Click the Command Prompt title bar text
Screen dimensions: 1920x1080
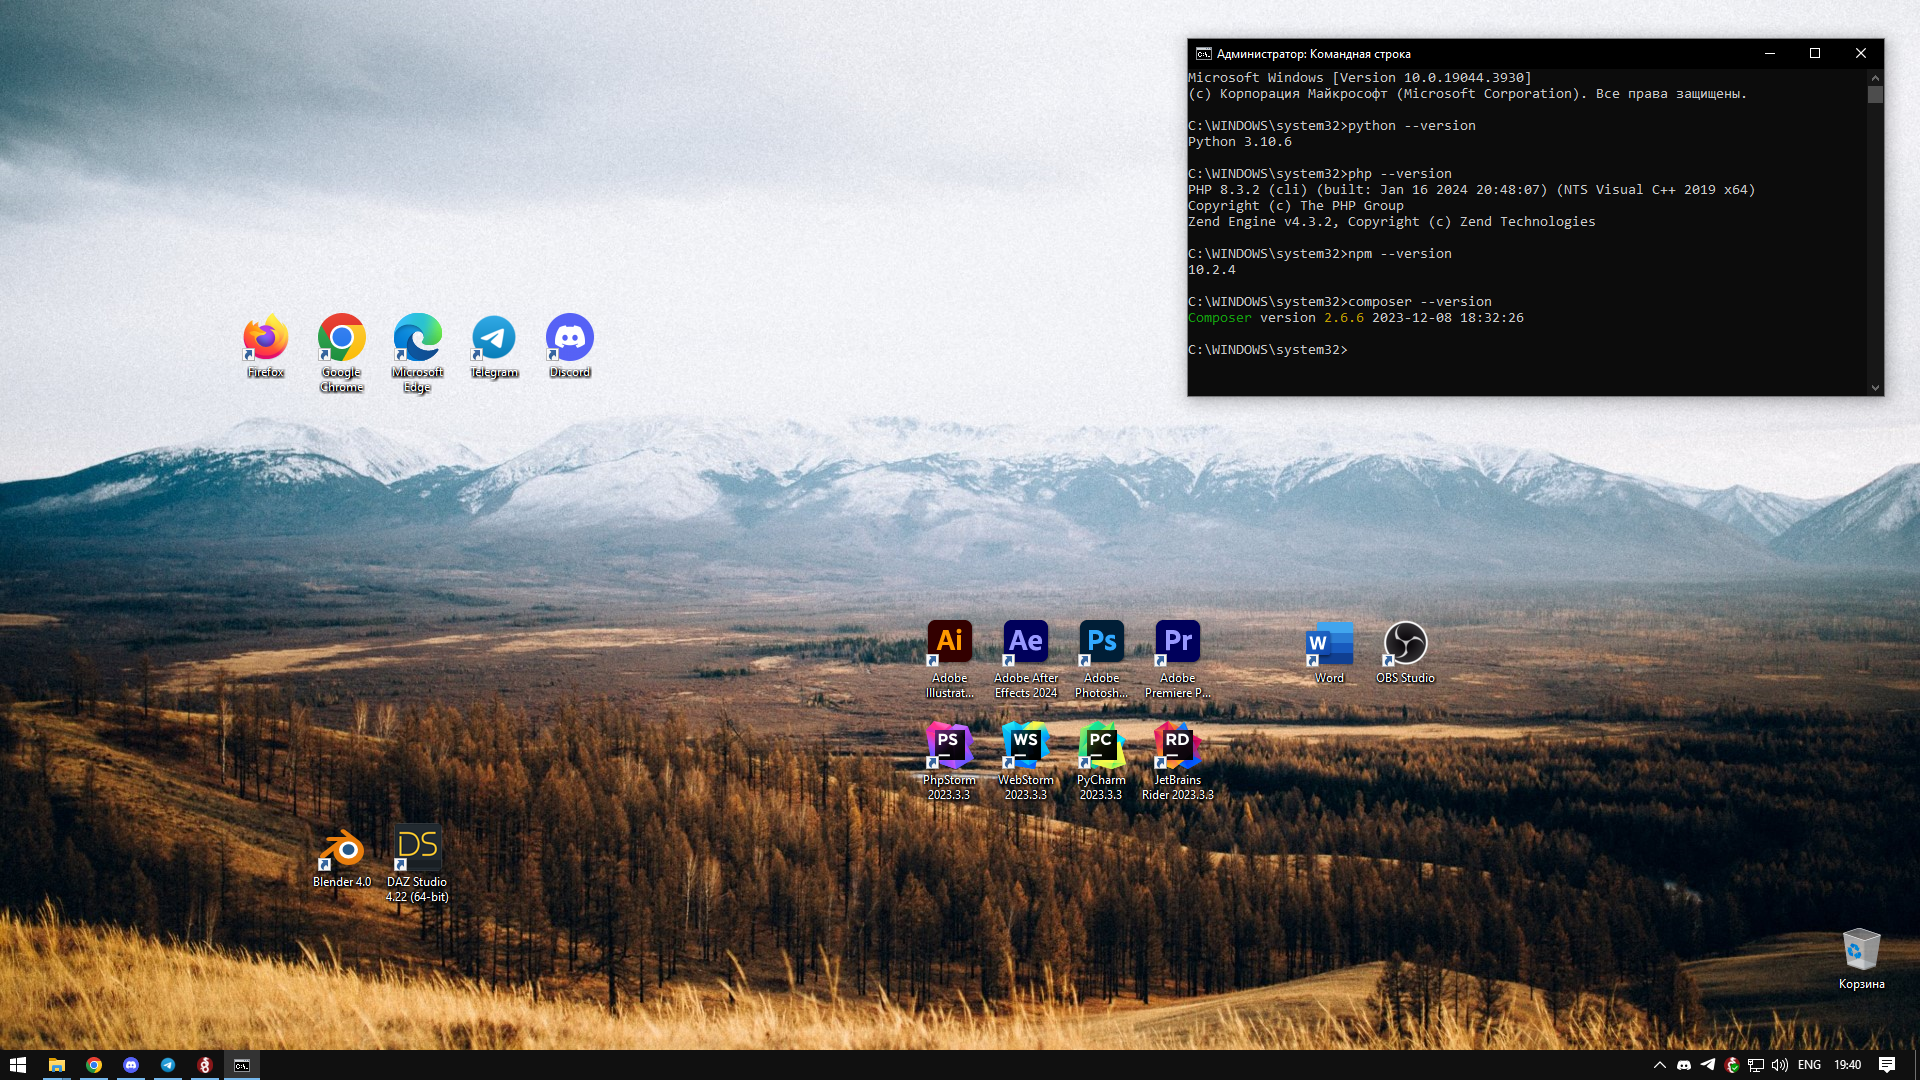pyautogui.click(x=1314, y=54)
